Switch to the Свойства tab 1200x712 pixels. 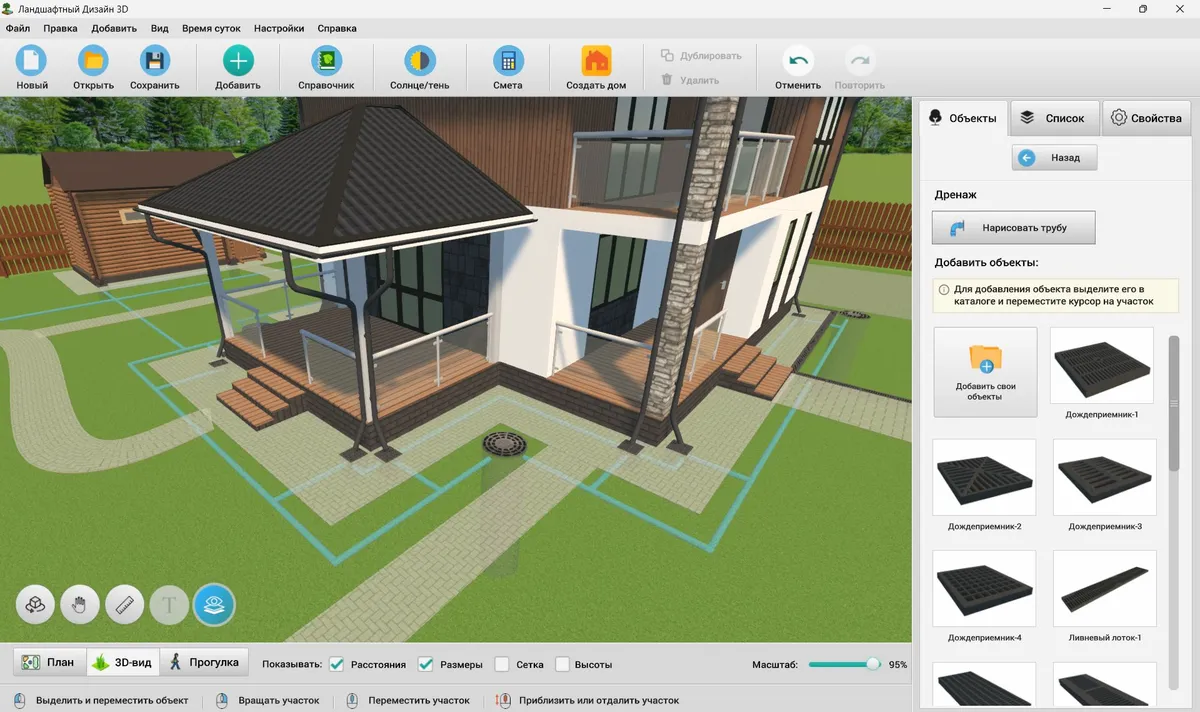pos(1147,118)
